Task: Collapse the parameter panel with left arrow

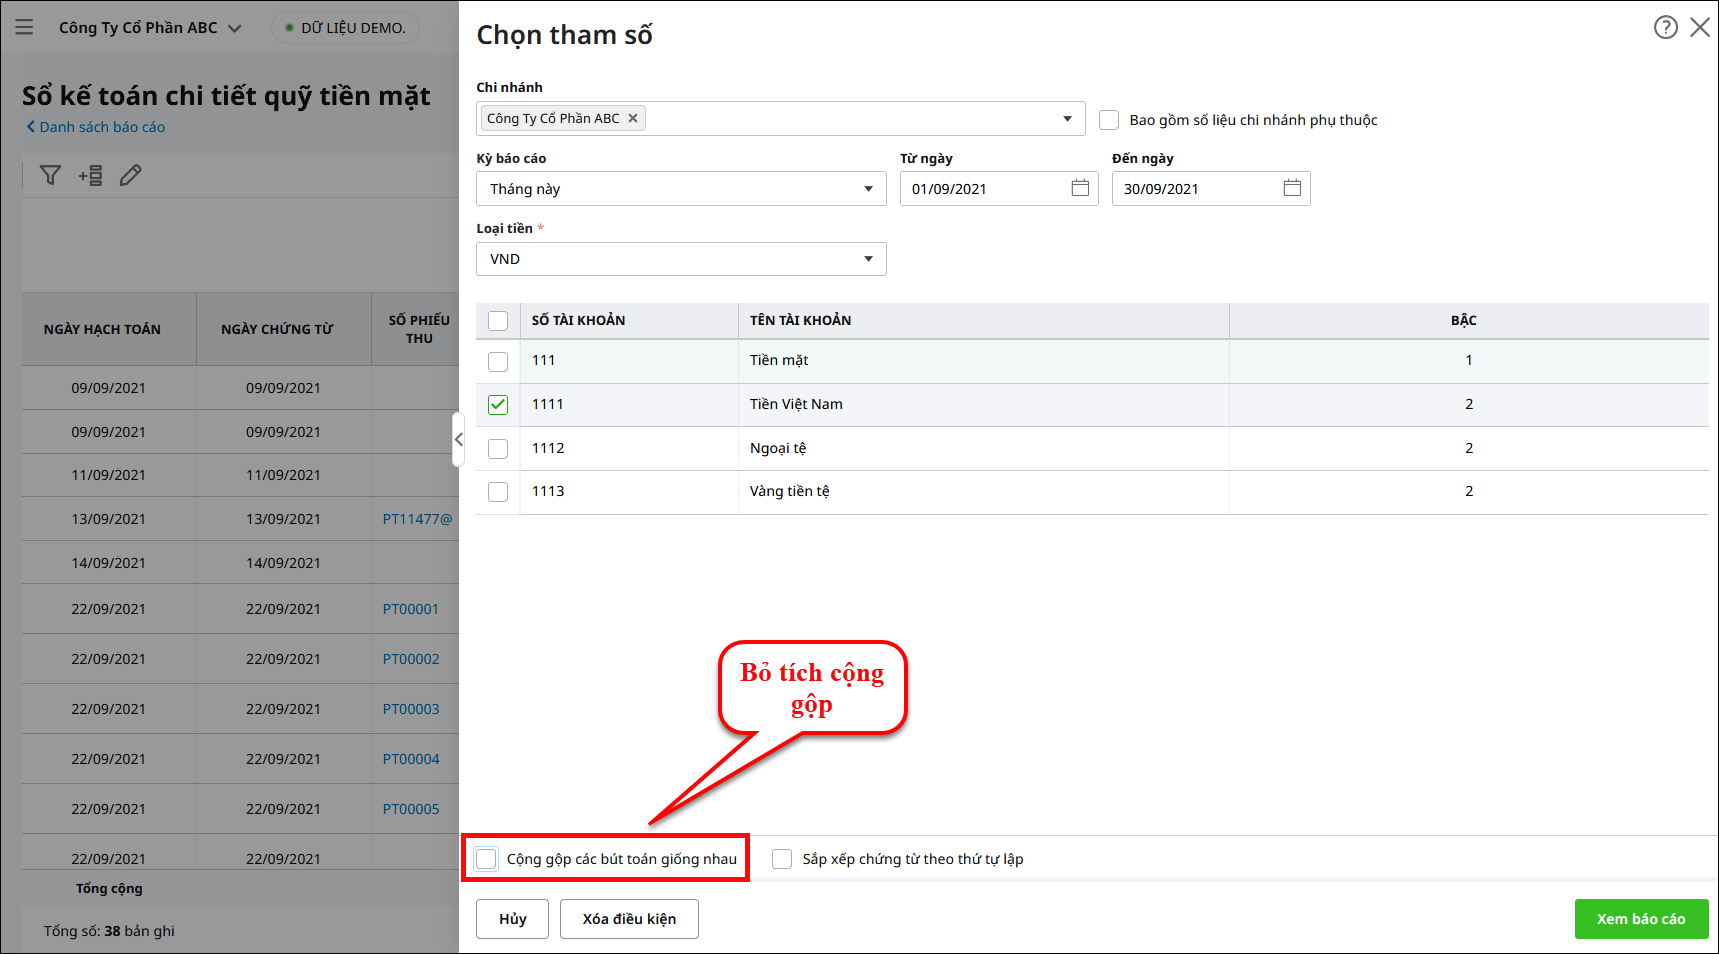Action: [458, 439]
